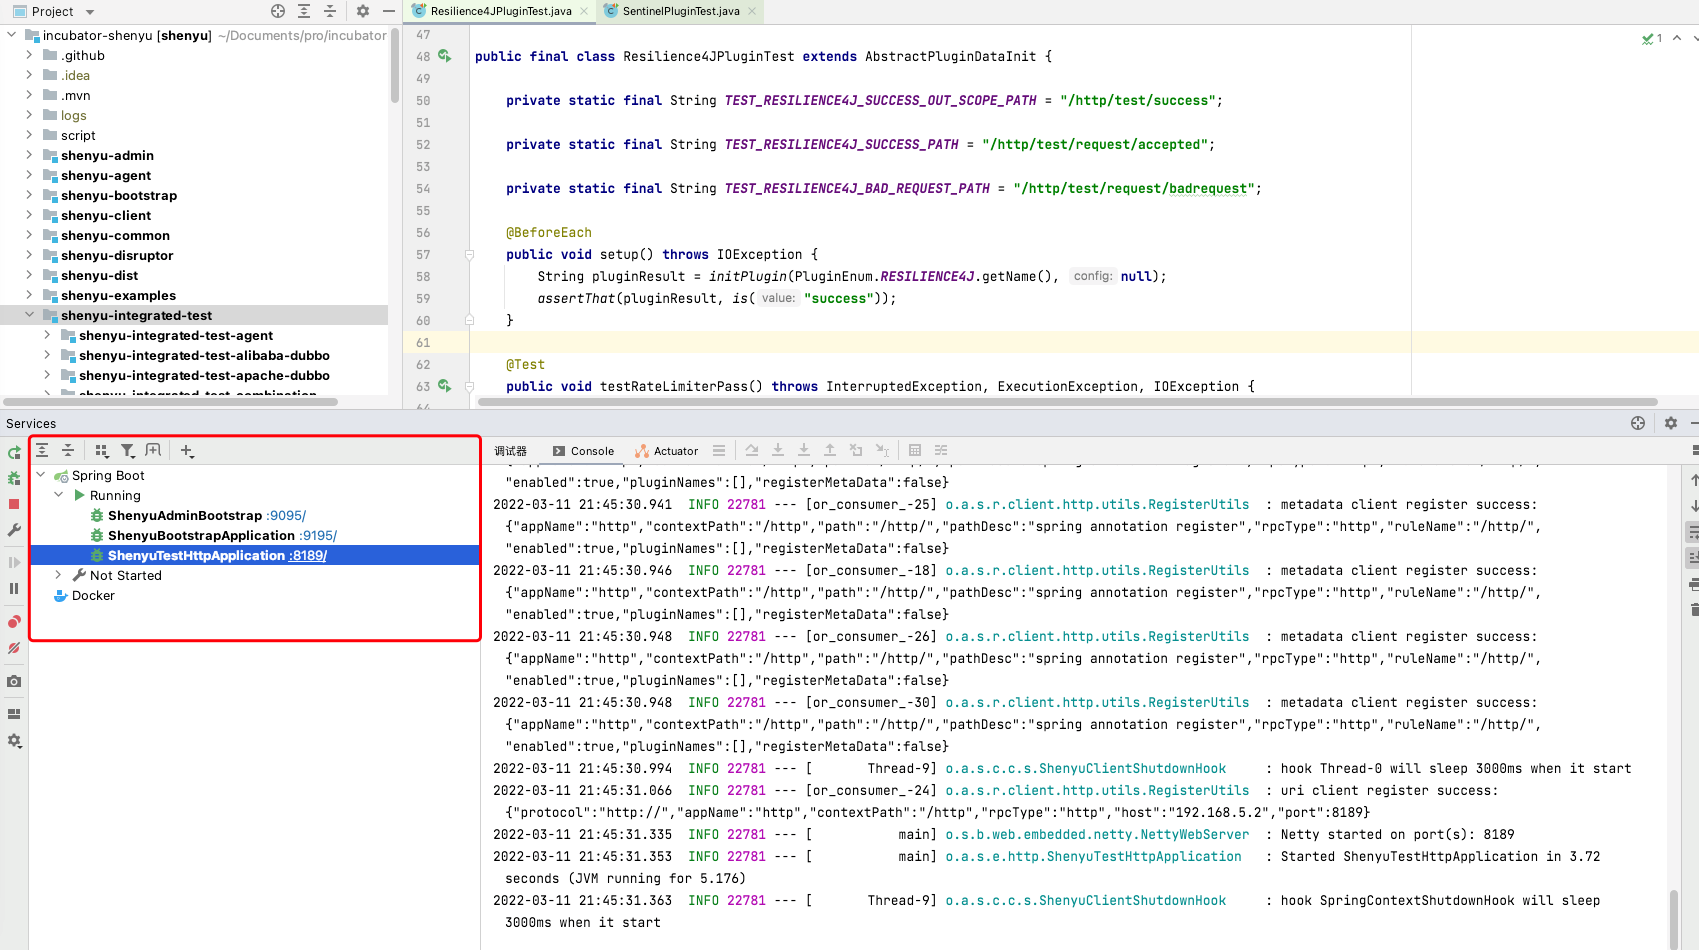Switch to the Console tab

coord(583,451)
